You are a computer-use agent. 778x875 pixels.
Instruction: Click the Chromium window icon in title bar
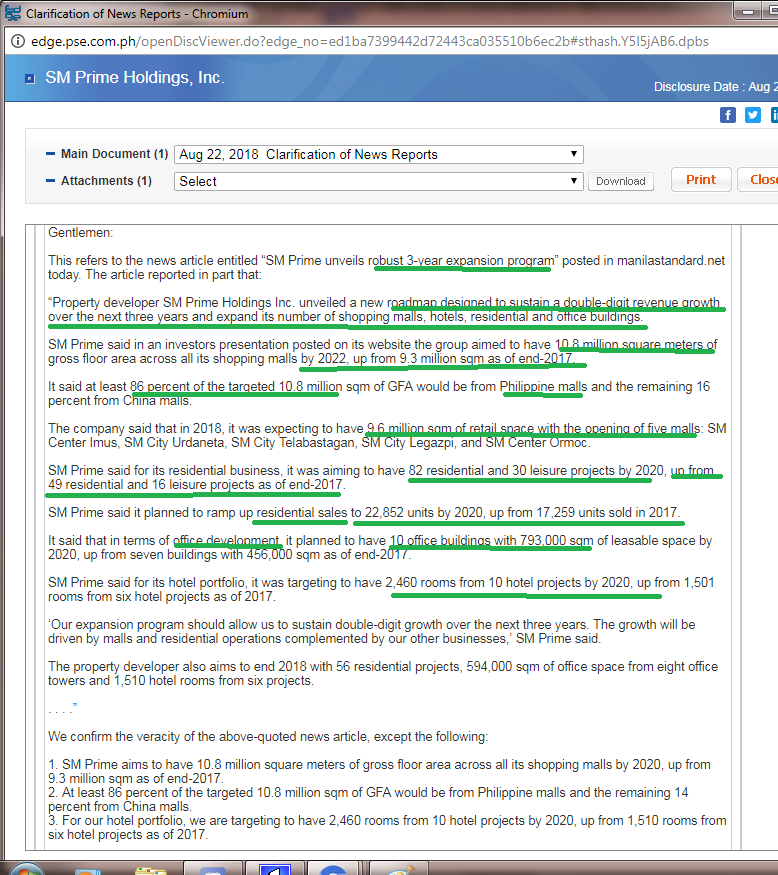tap(13, 13)
